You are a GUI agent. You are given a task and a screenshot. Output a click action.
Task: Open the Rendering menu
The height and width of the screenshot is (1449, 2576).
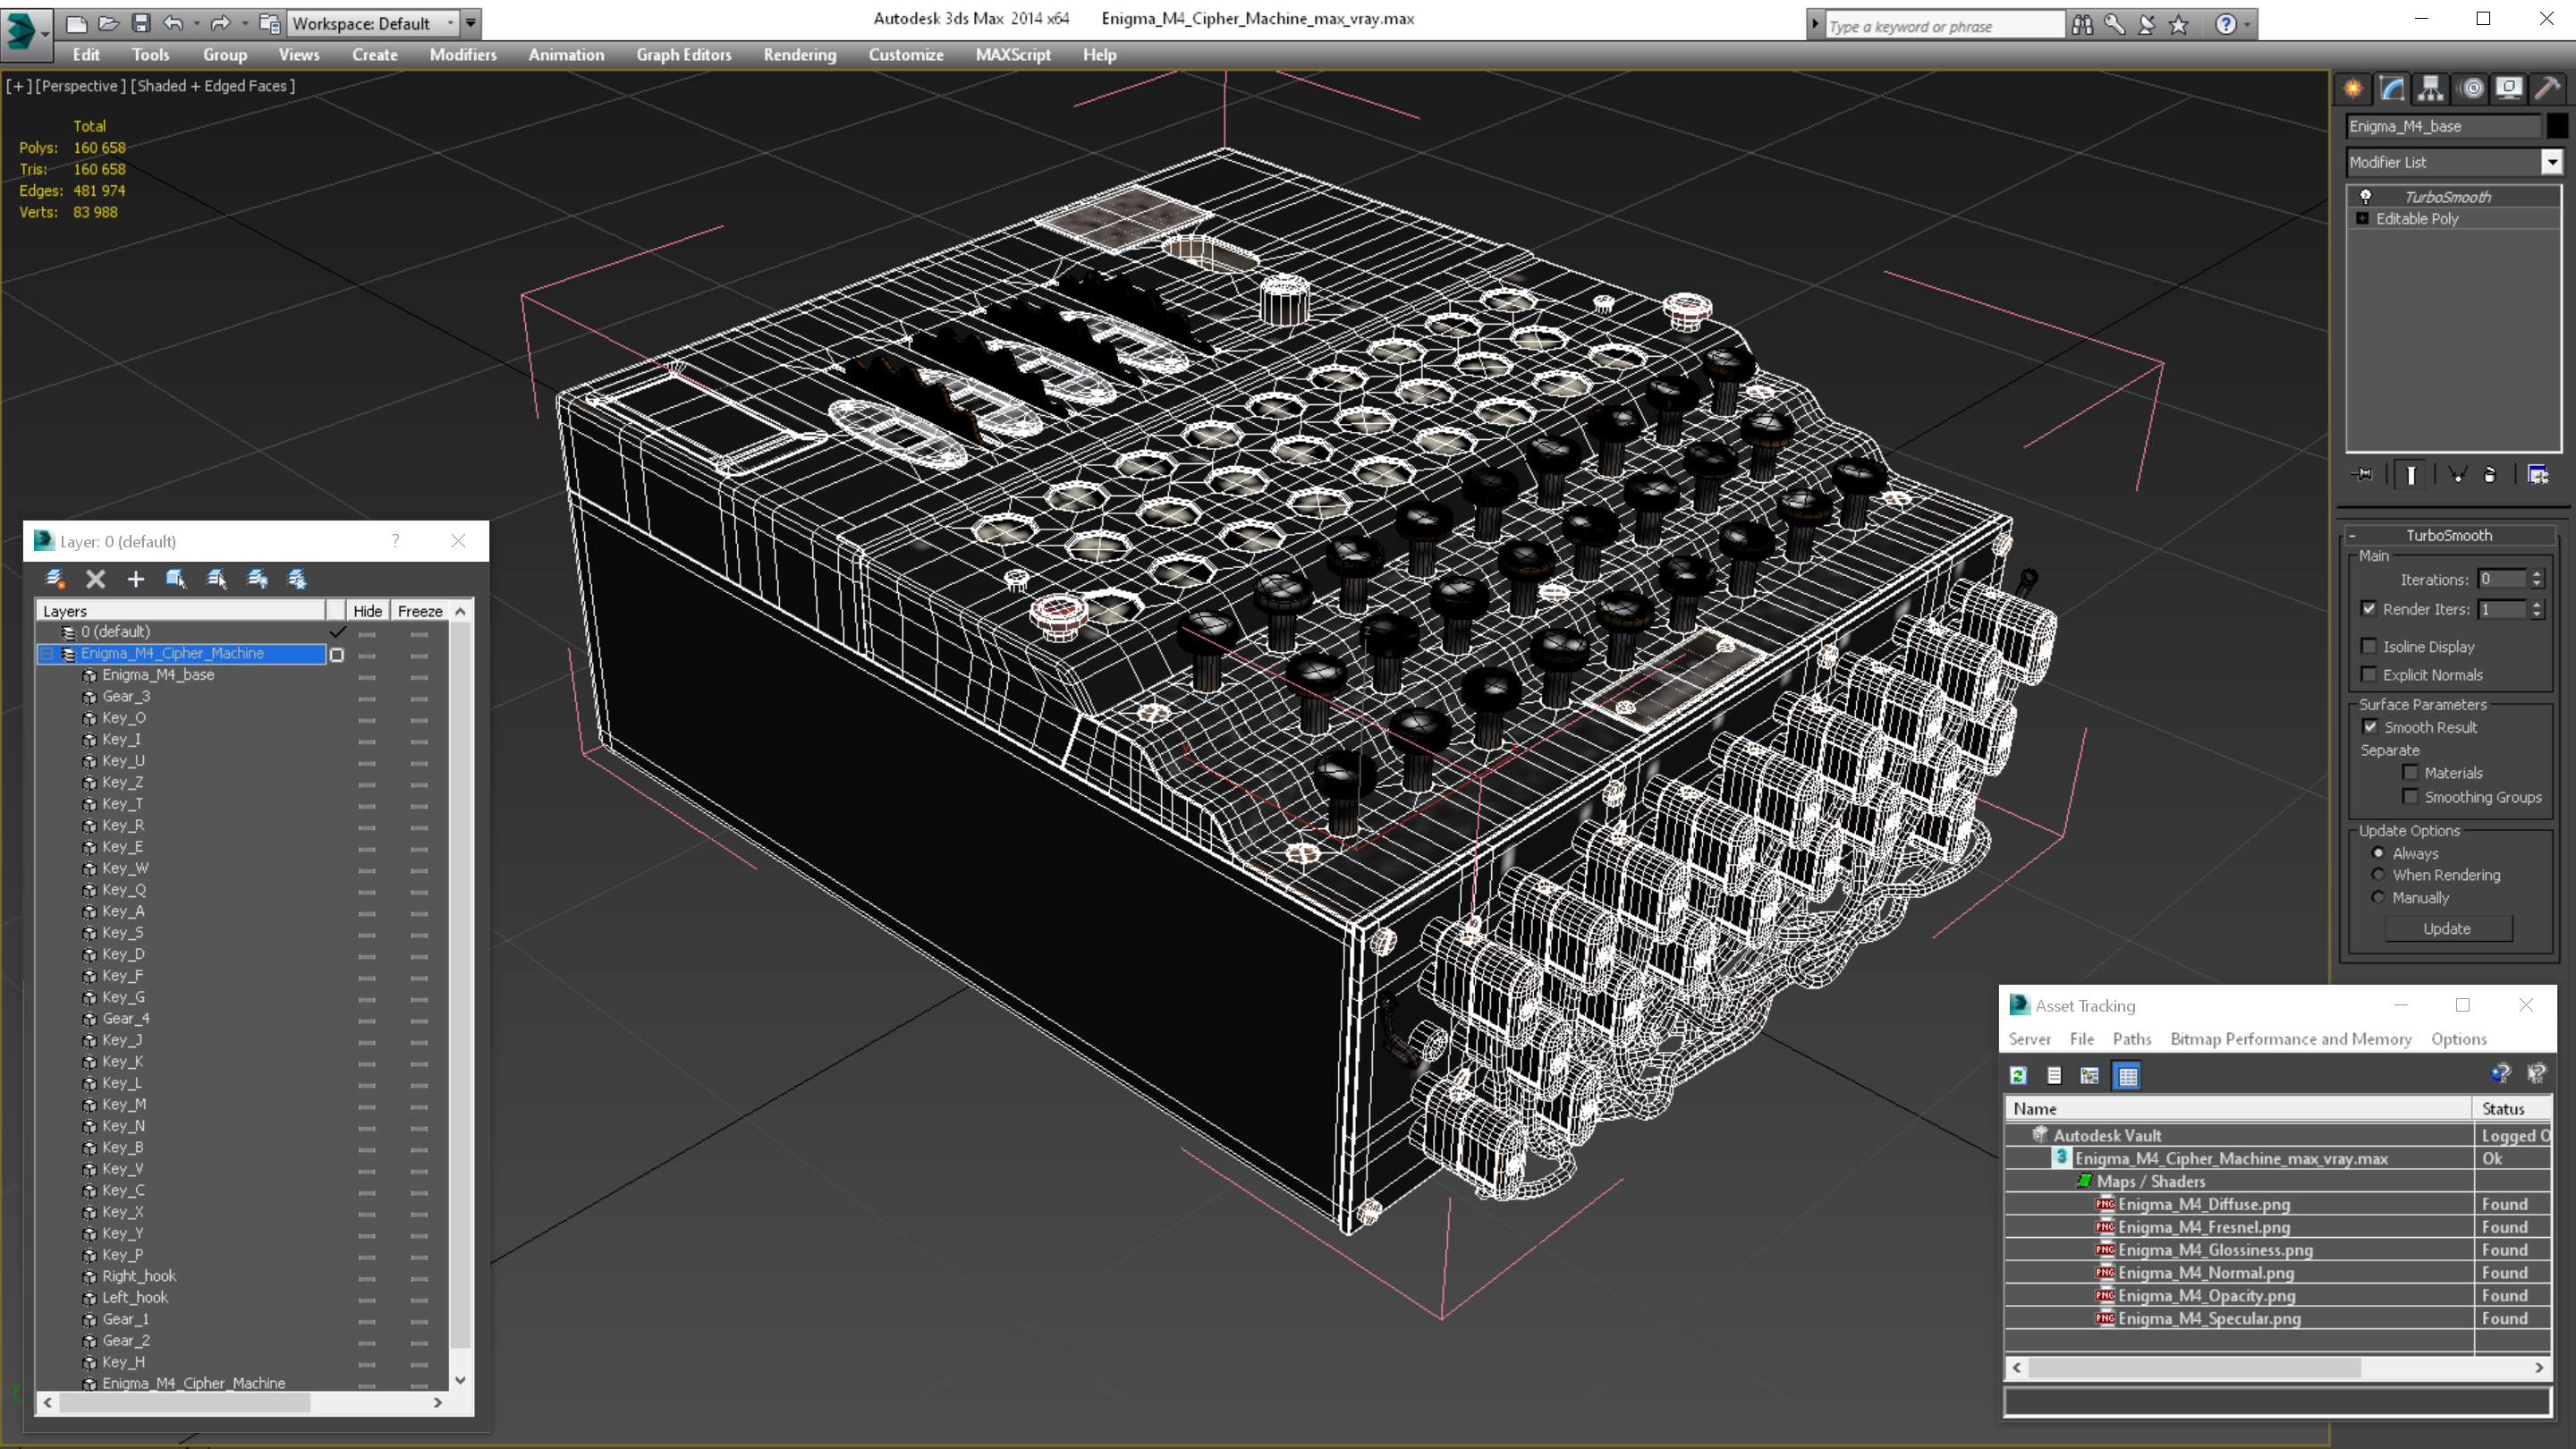(x=799, y=55)
